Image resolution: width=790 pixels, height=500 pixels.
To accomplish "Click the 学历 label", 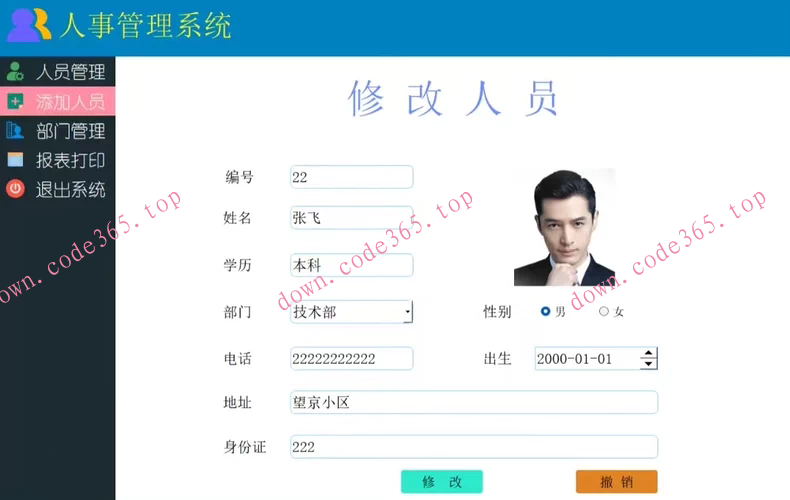I will (x=237, y=265).
